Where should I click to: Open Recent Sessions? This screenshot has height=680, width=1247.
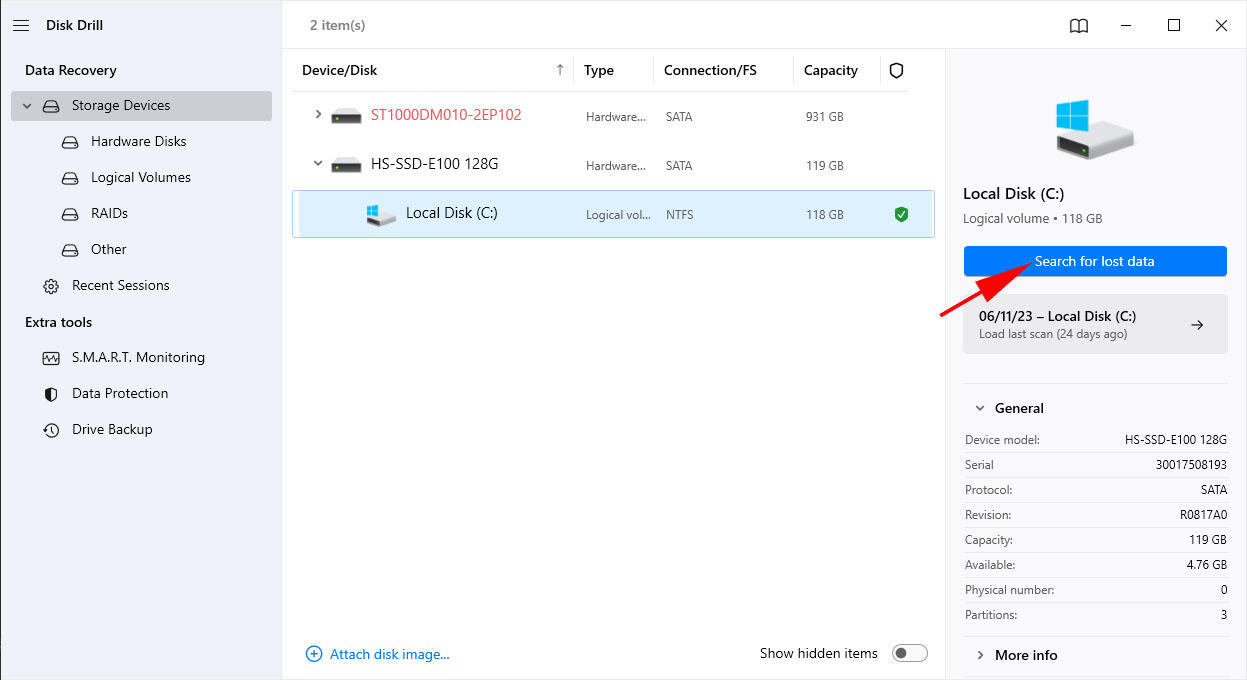[x=120, y=285]
